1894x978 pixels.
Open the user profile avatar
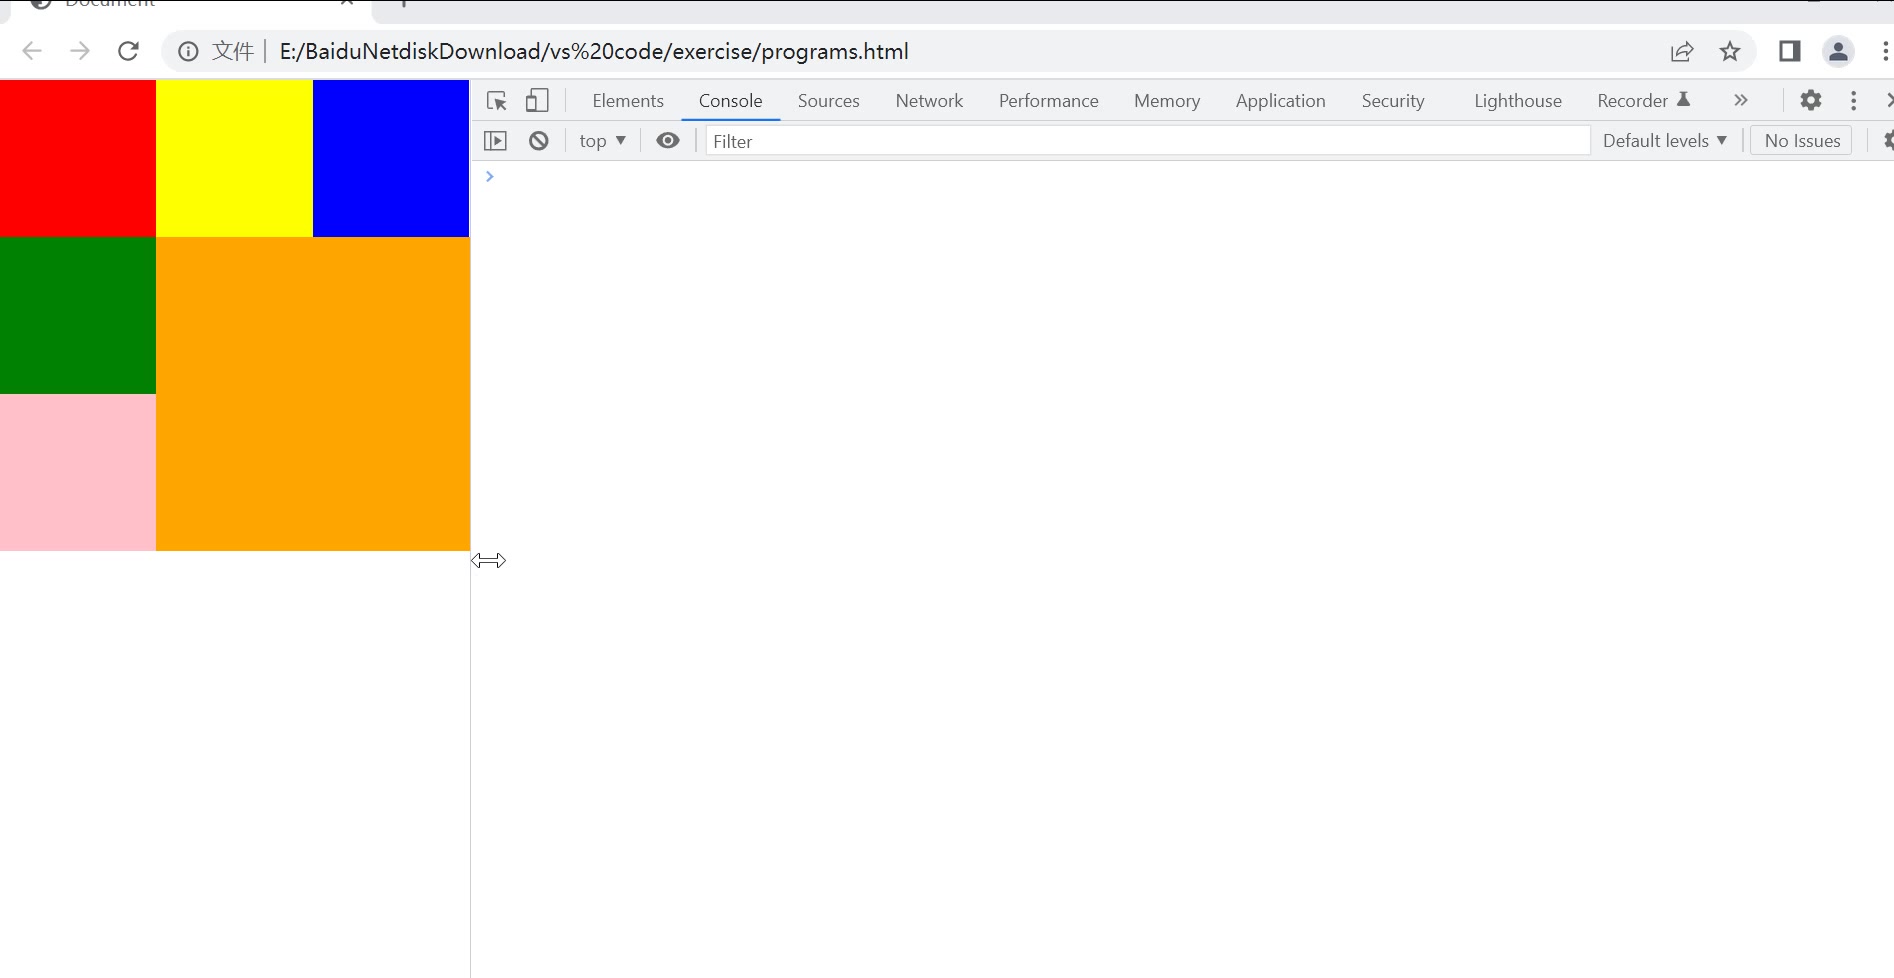pos(1838,51)
